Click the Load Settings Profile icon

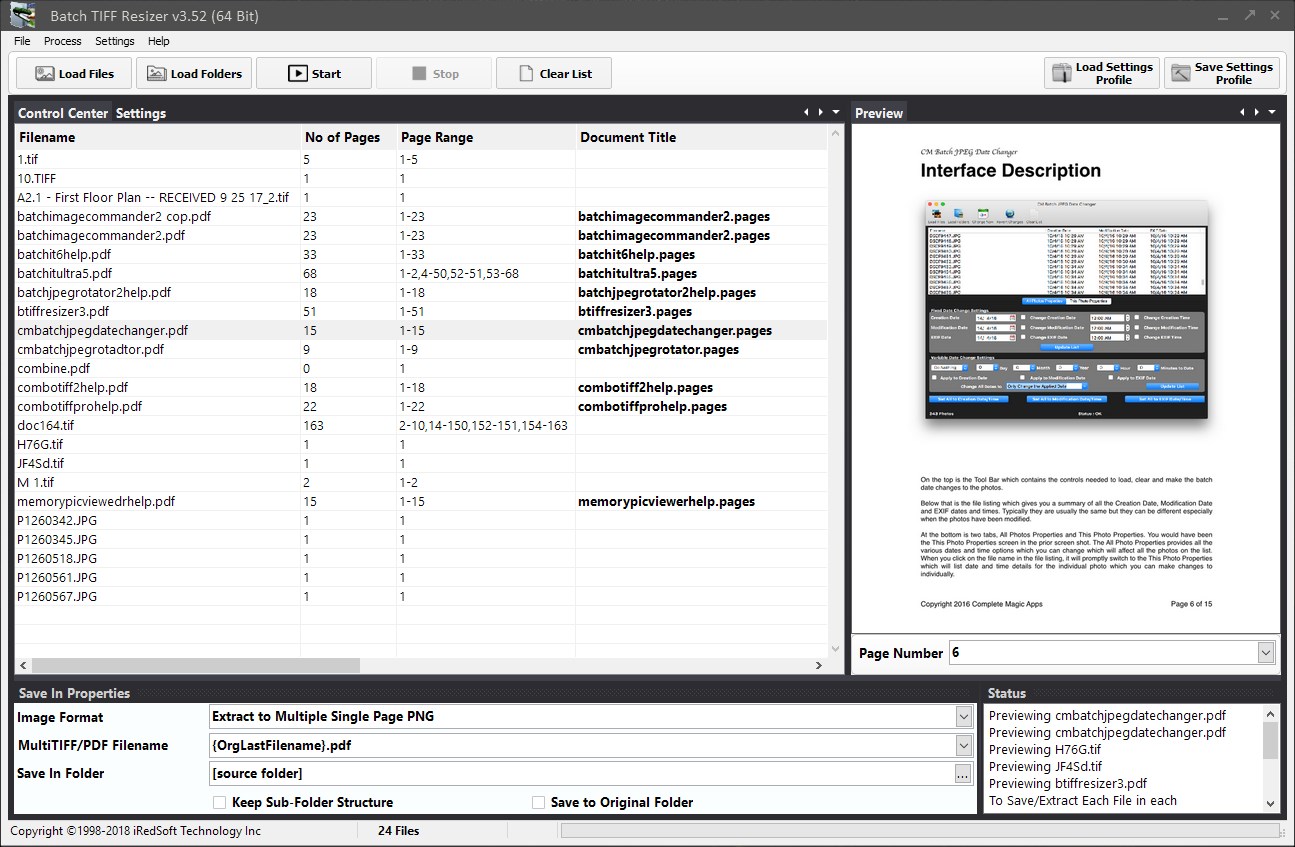point(1061,74)
